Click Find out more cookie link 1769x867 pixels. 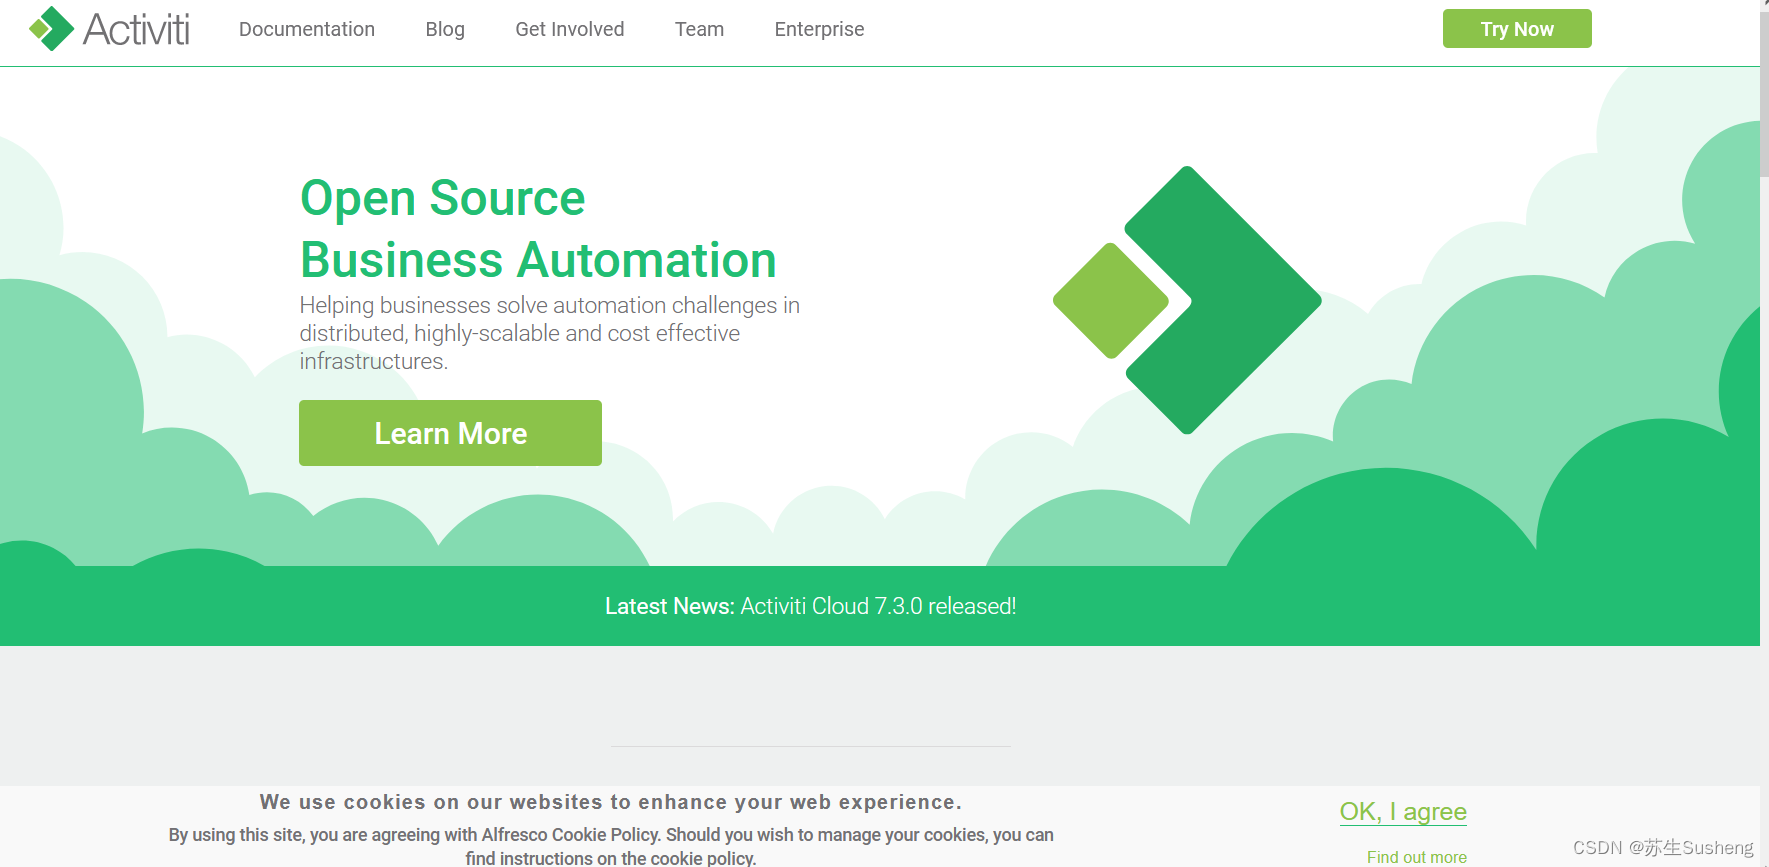1417,857
